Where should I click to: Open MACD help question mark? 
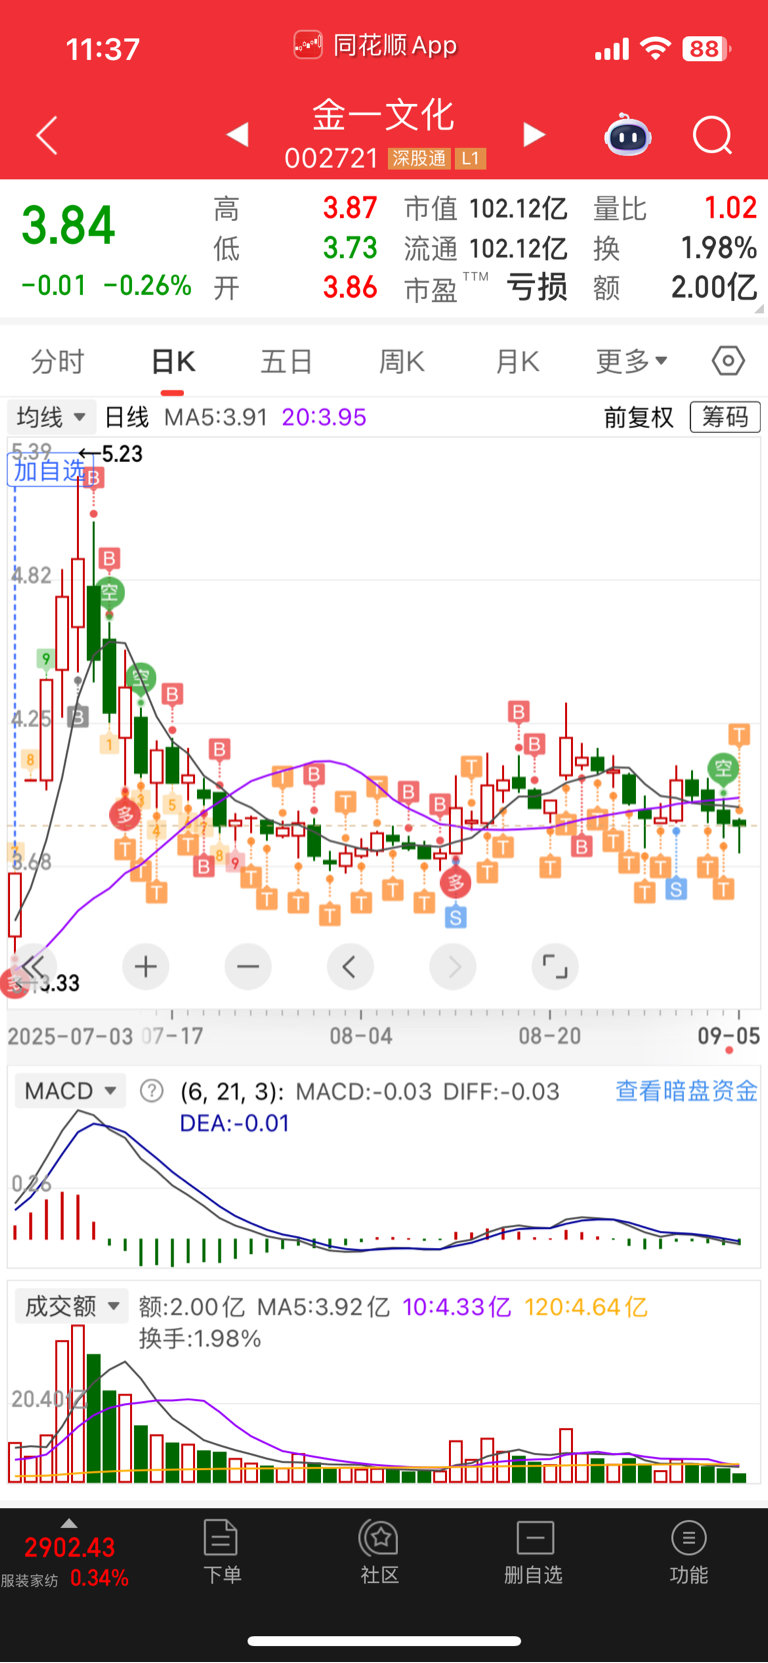pyautogui.click(x=151, y=1091)
